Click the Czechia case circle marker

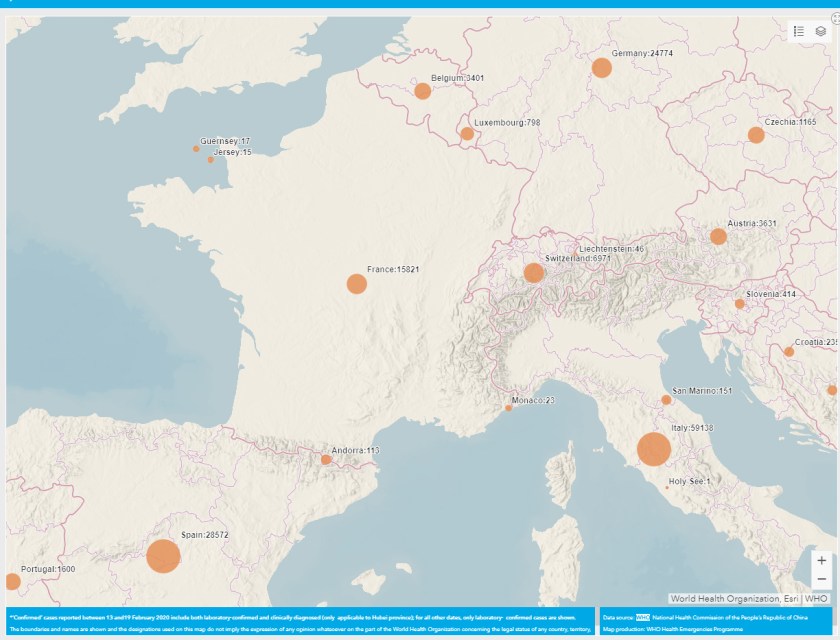756,135
